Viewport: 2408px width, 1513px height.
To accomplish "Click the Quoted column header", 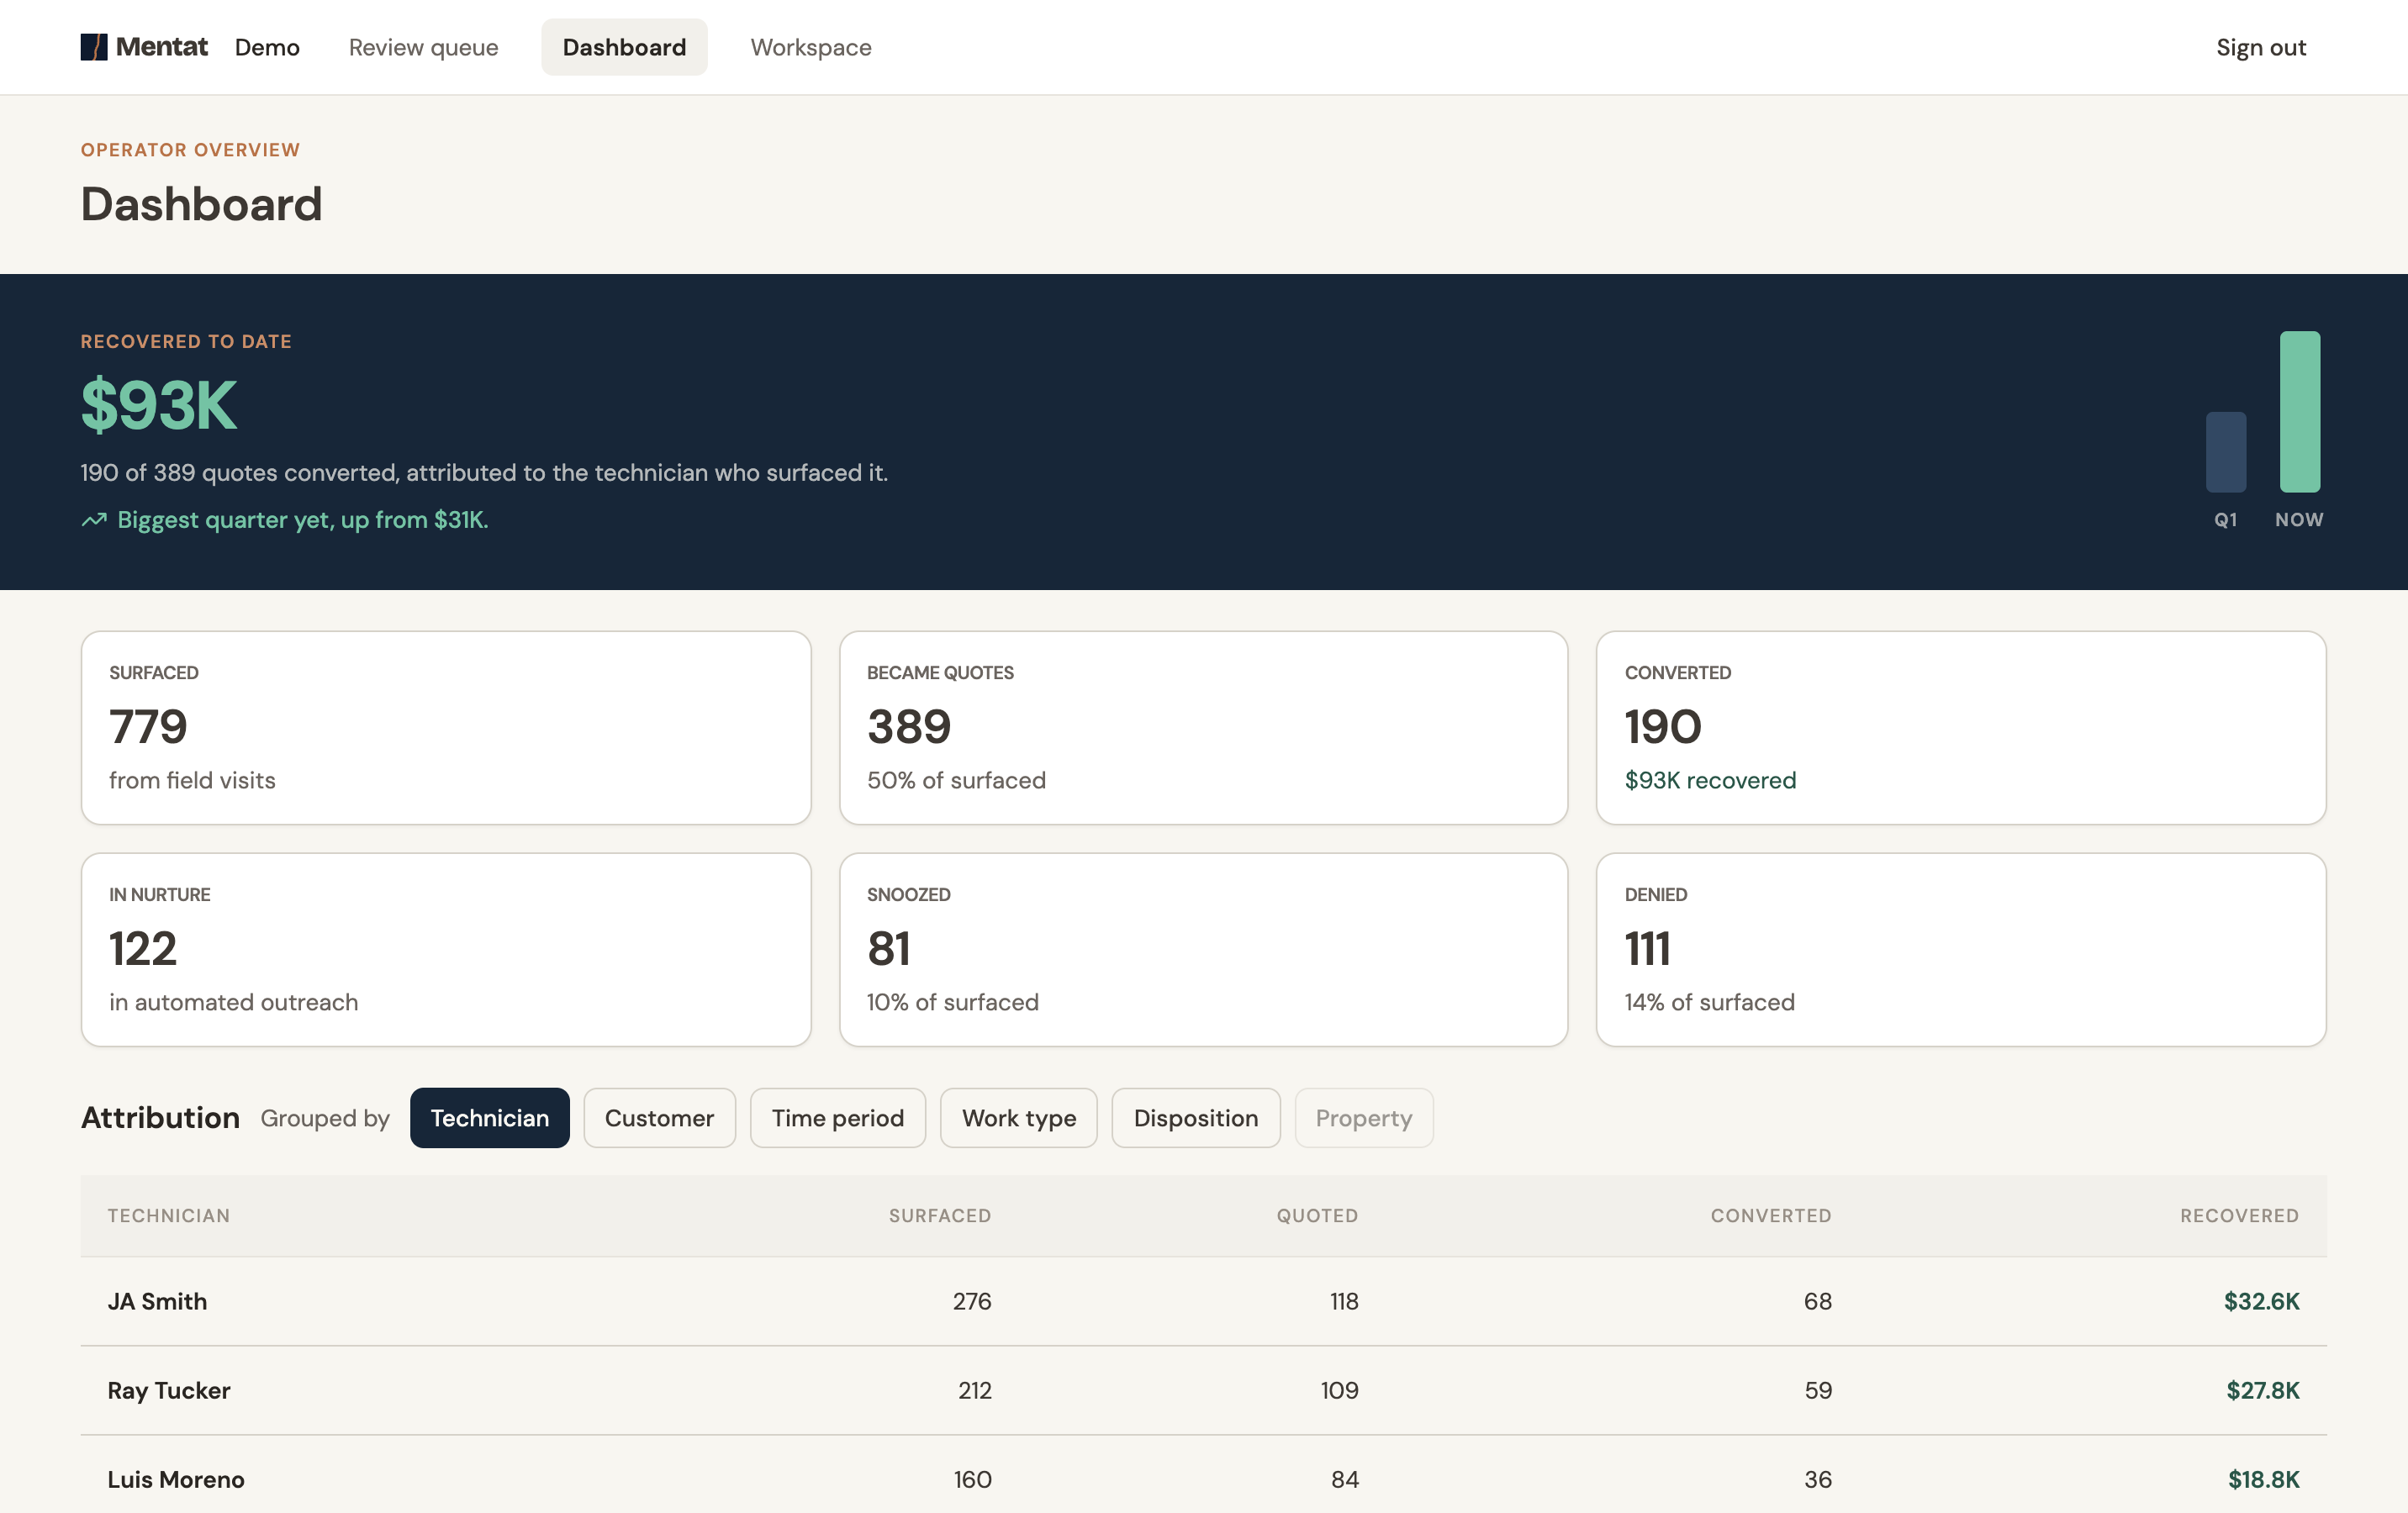I will (1317, 1216).
